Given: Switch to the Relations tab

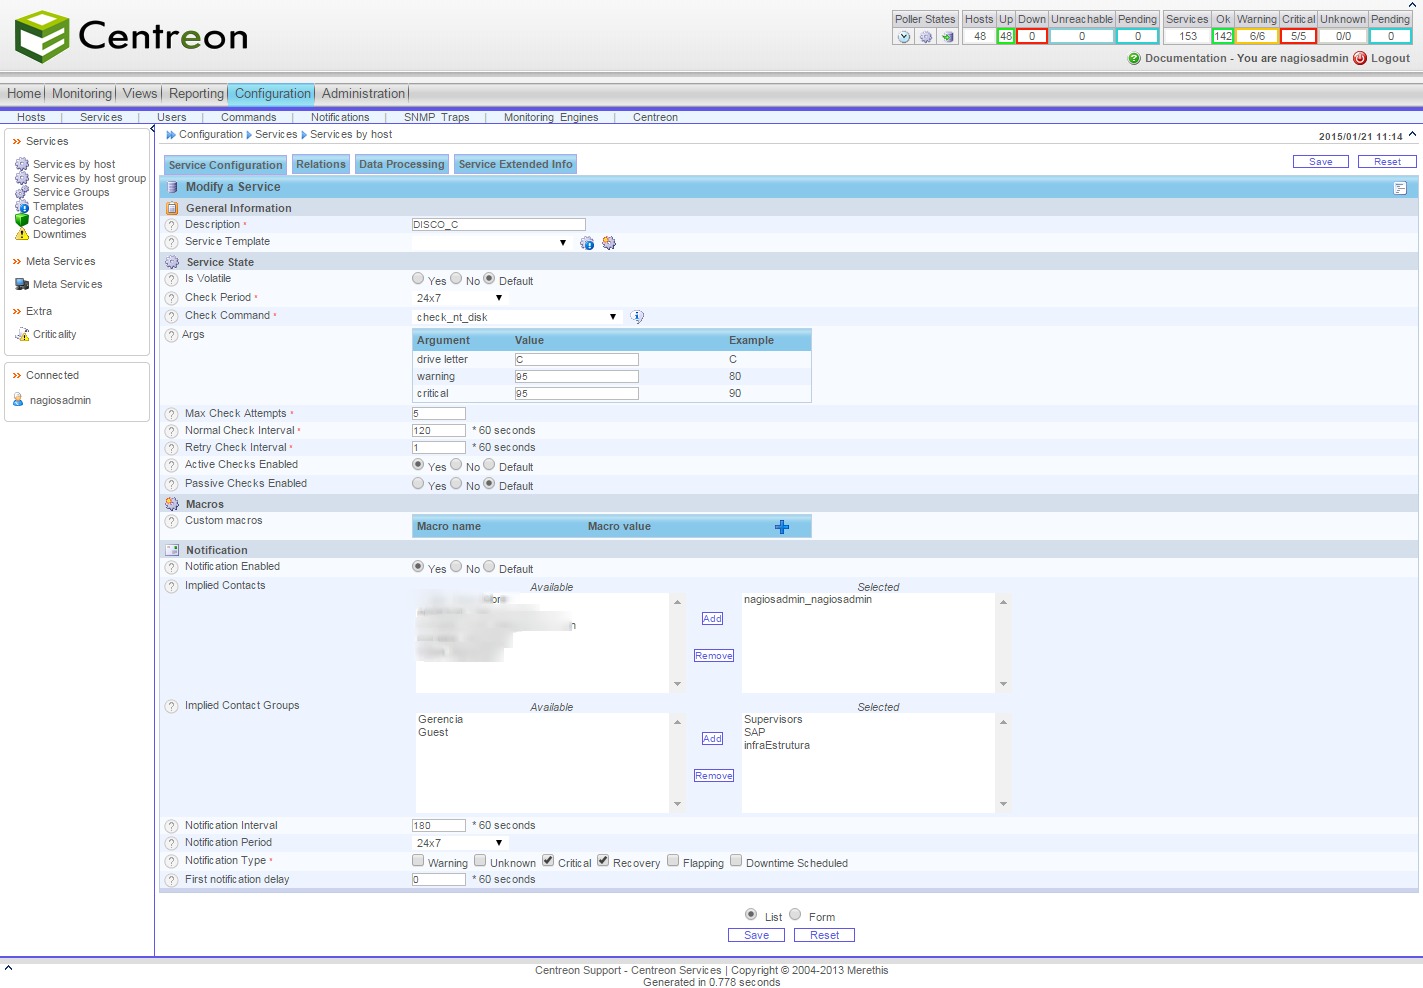Looking at the screenshot, I should [321, 165].
